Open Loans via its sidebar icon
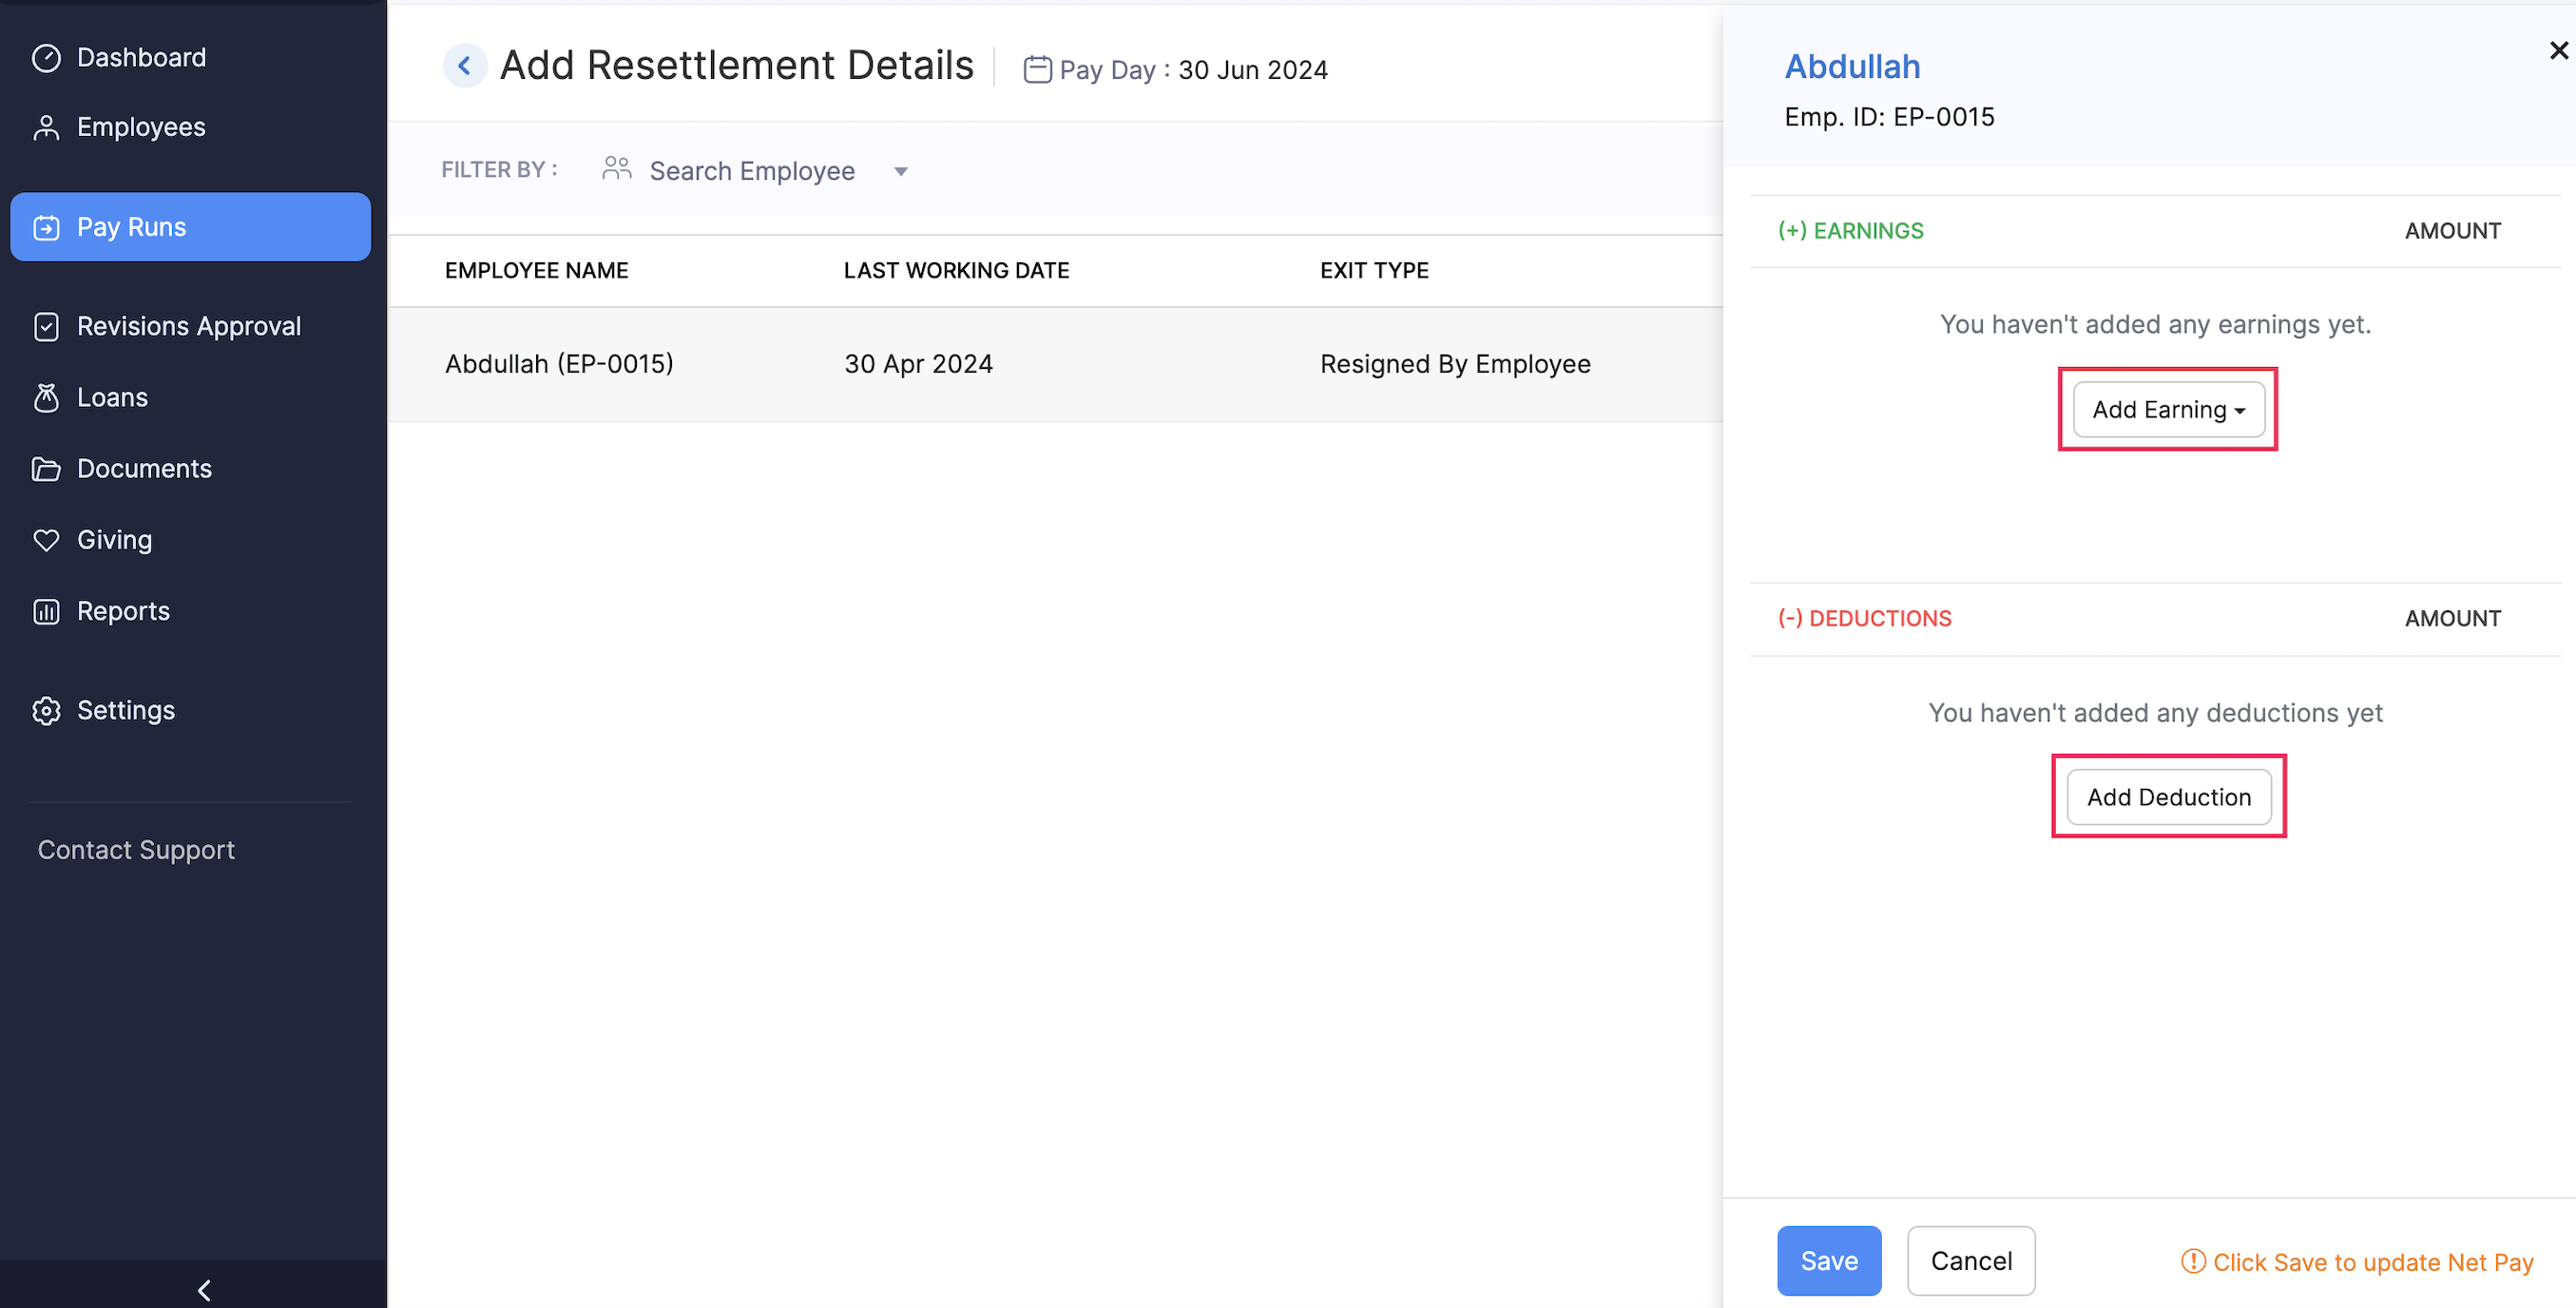The image size is (2576, 1308). click(47, 397)
